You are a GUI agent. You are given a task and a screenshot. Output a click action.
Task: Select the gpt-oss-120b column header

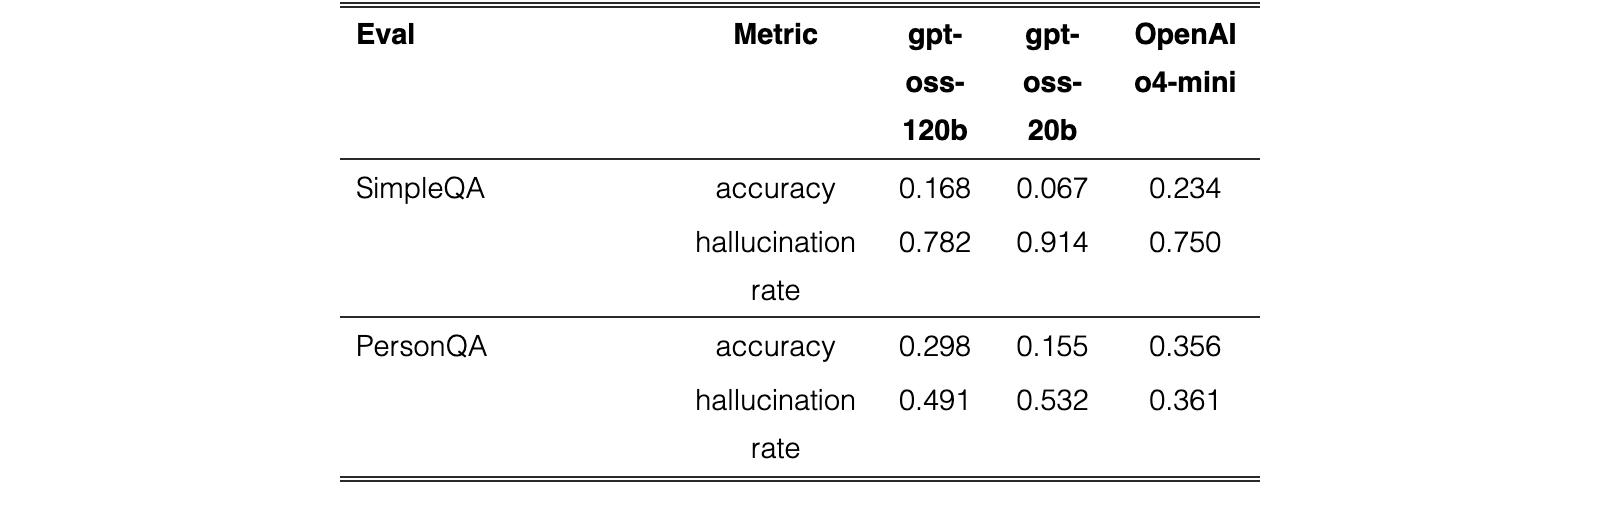[x=935, y=83]
